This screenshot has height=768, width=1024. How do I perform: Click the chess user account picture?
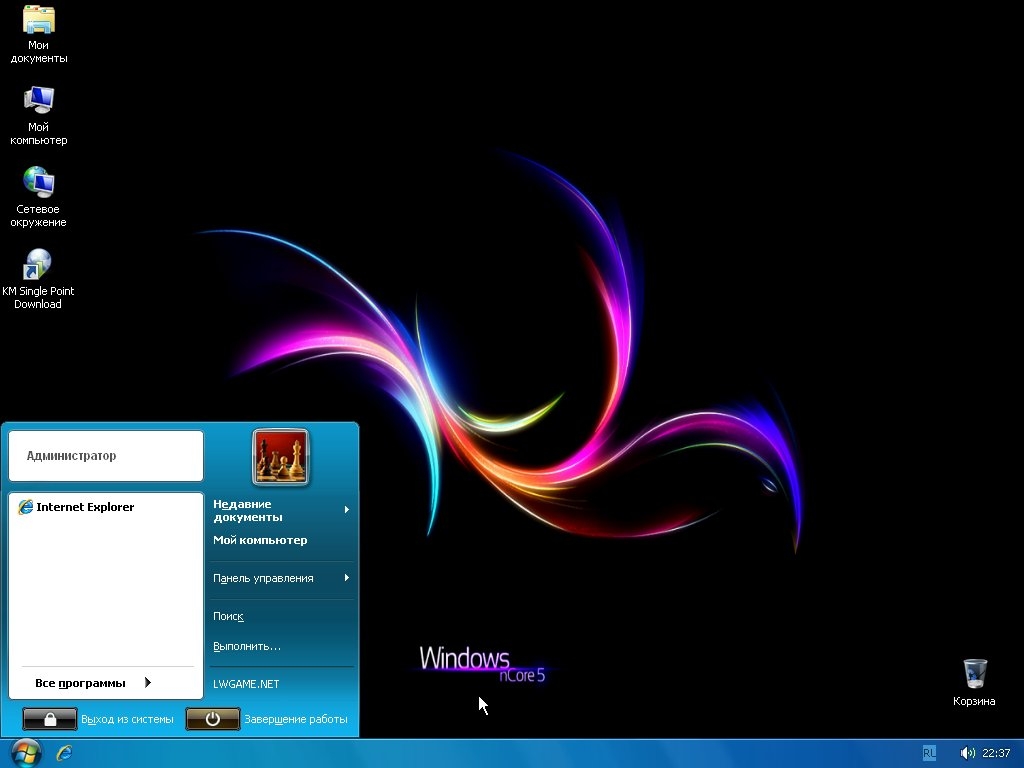tap(281, 457)
